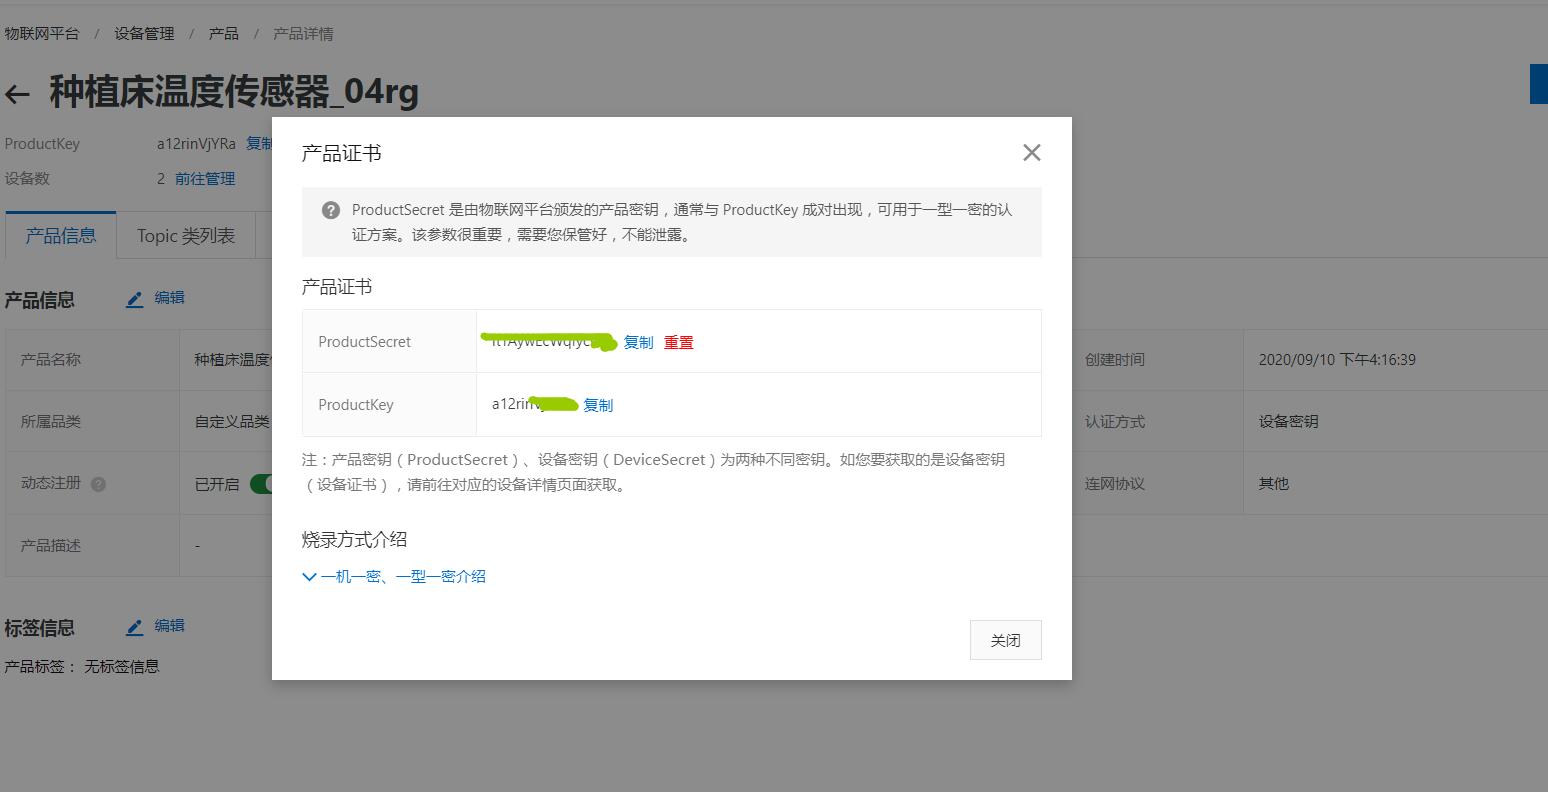Copy the ProductKey in dialog
The image size is (1548, 792).
[x=598, y=405]
